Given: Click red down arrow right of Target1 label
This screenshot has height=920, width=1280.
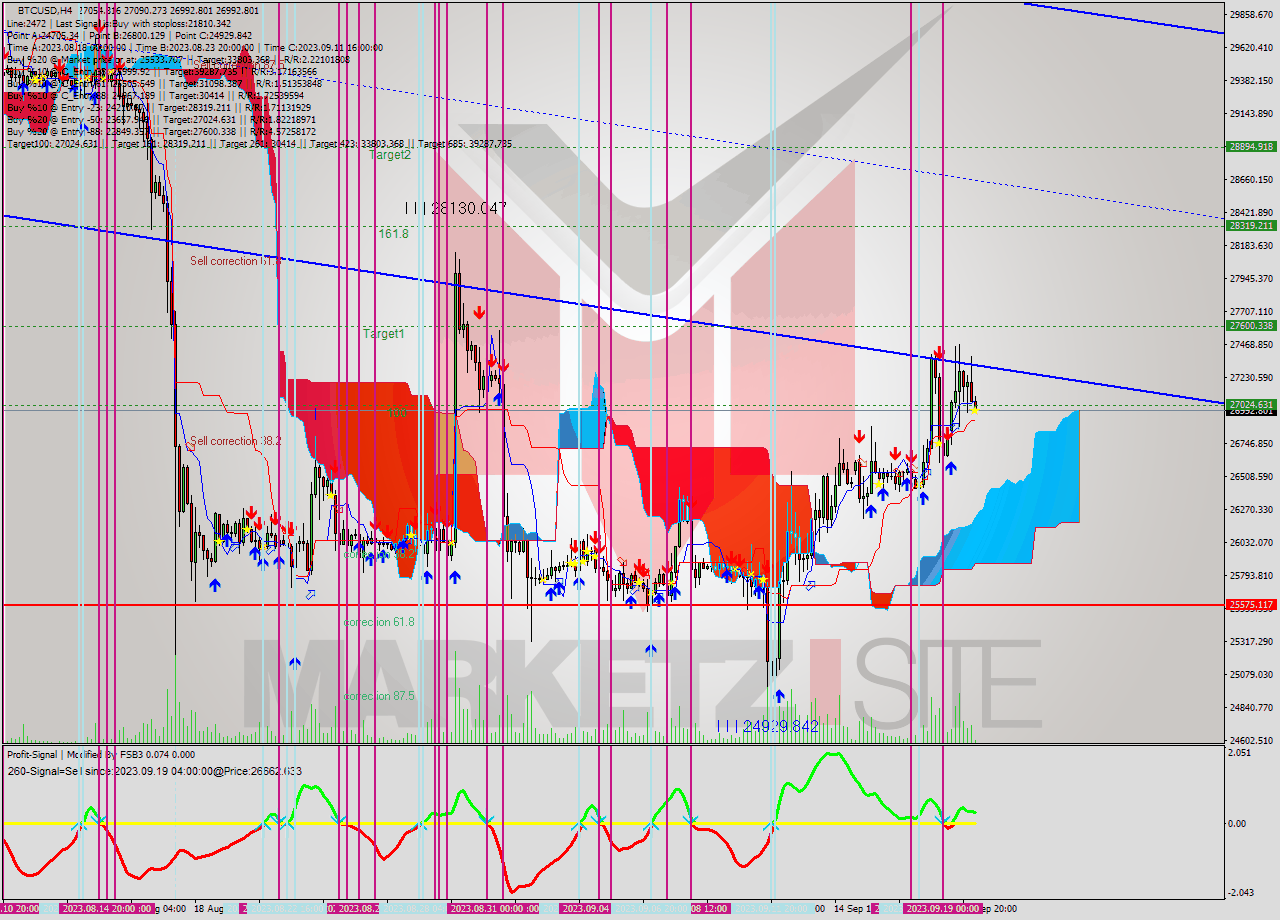Looking at the screenshot, I should tap(480, 313).
